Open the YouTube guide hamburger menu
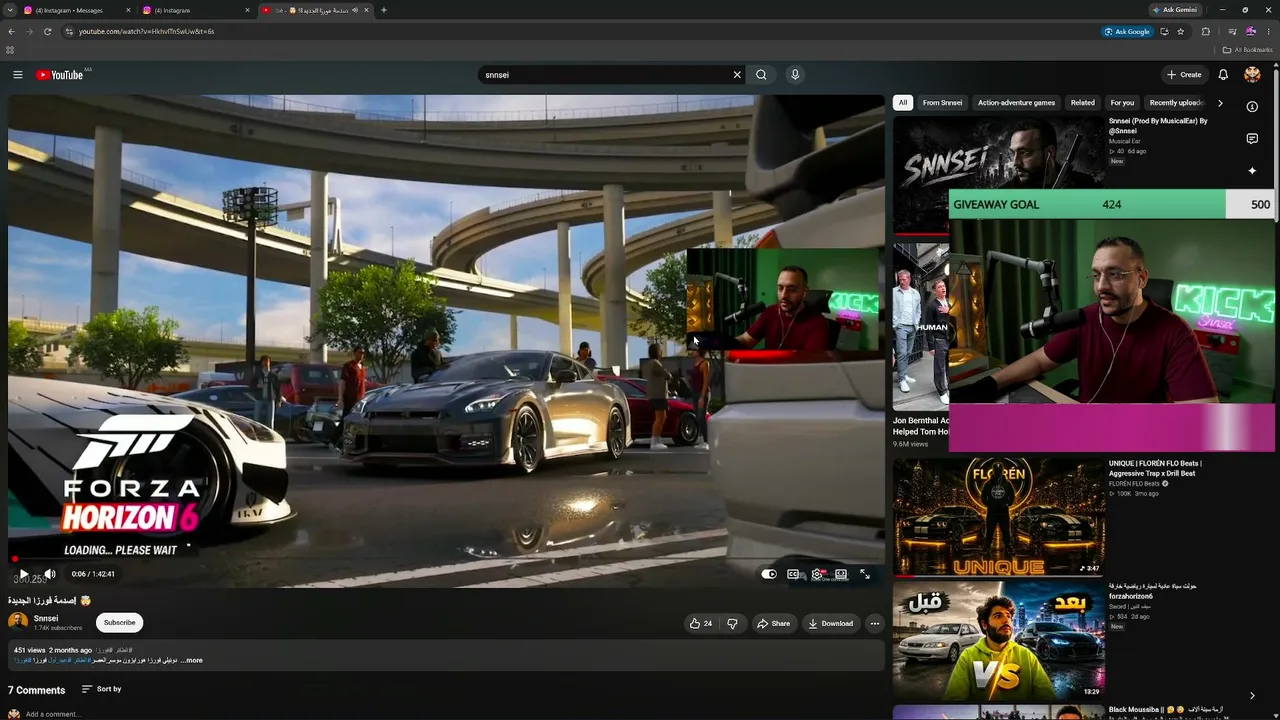This screenshot has width=1280, height=720. [x=17, y=75]
